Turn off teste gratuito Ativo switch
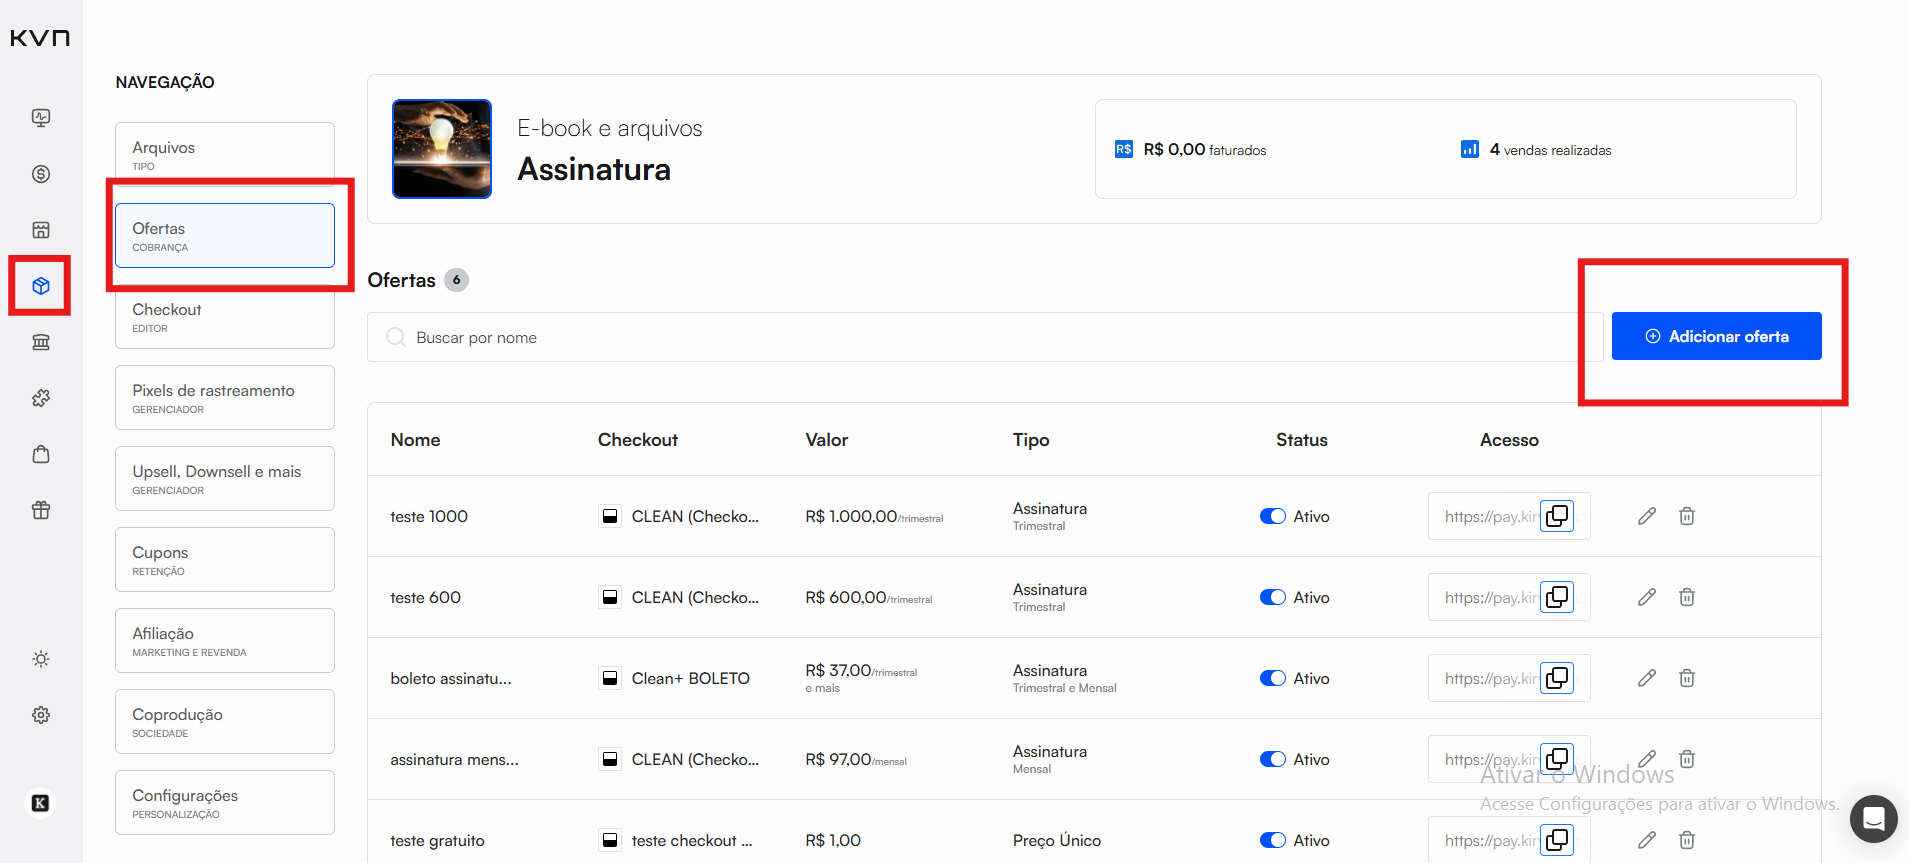This screenshot has height=863, width=1909. click(x=1272, y=840)
